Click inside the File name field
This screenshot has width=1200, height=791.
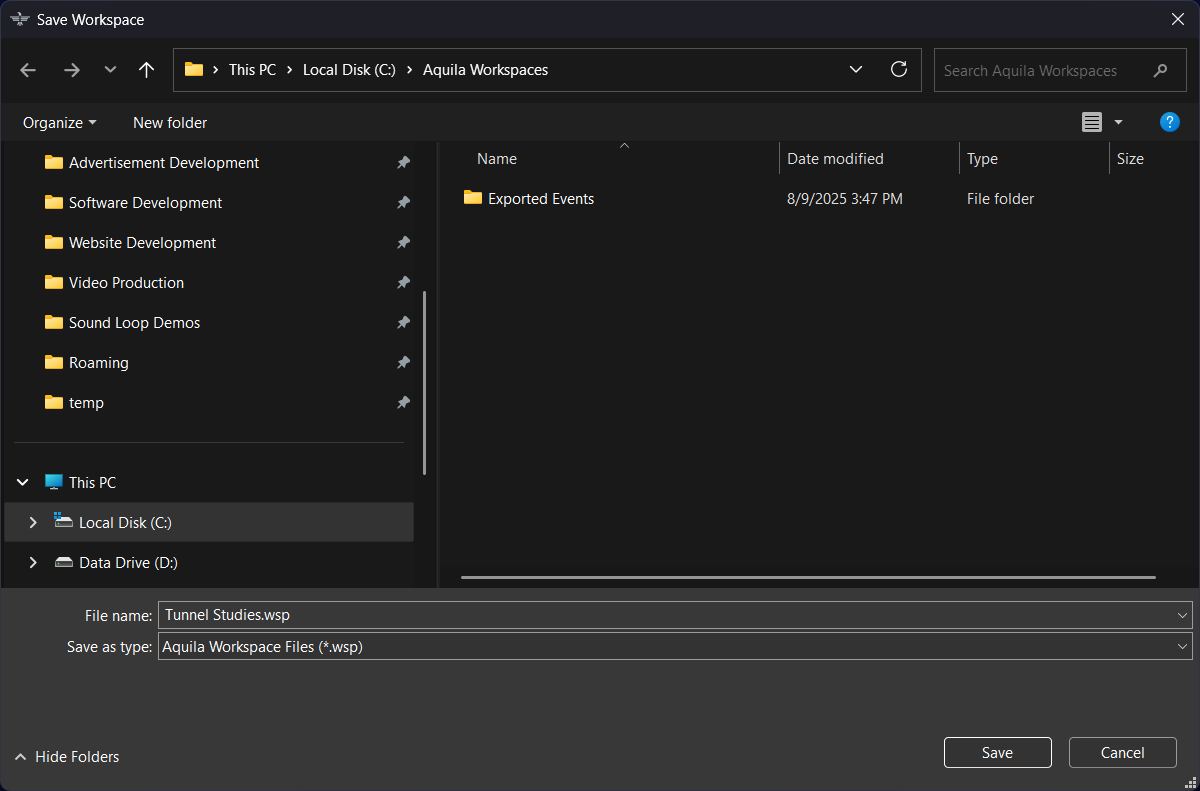click(600, 615)
